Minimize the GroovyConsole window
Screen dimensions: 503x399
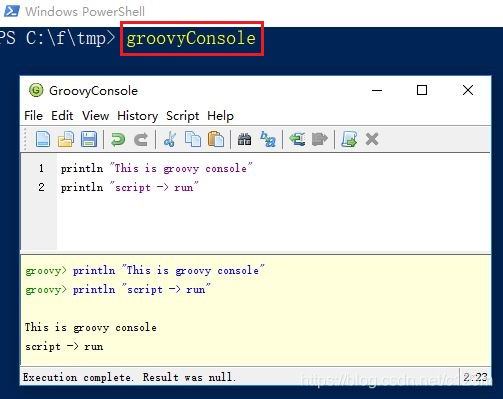pyautogui.click(x=377, y=90)
